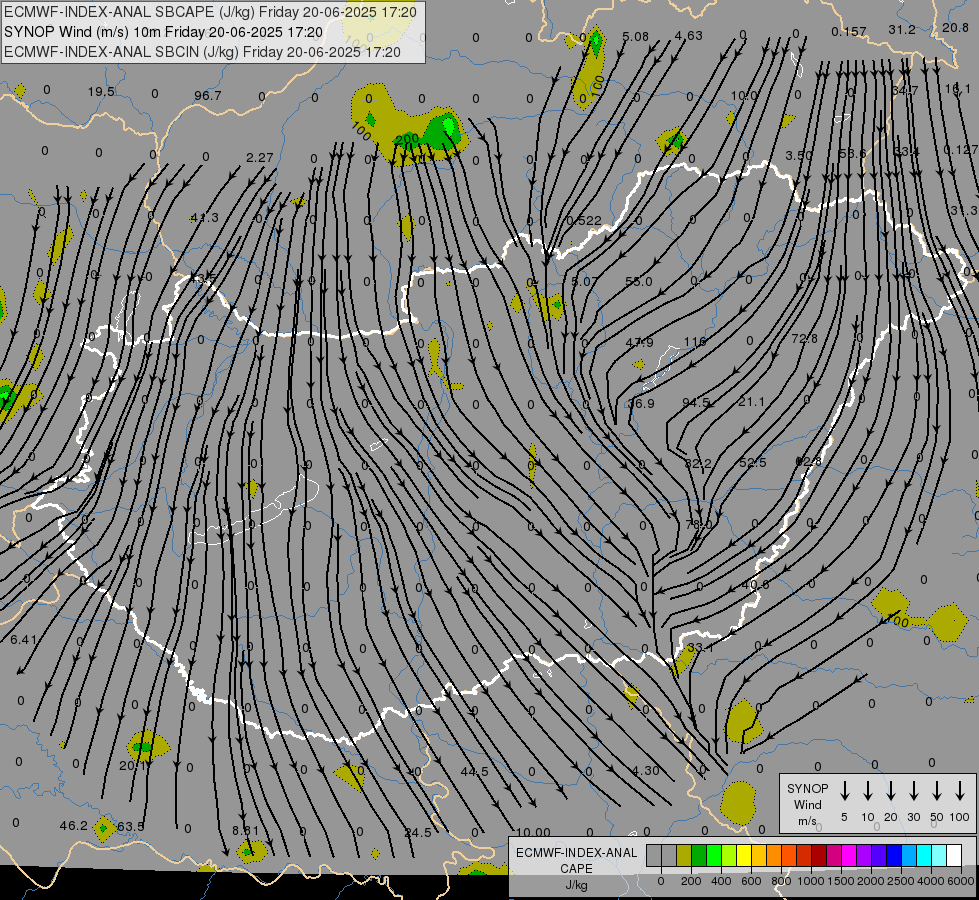The height and width of the screenshot is (900, 979).
Task: Click the 'SYNOP' label in wind legend
Action: pyautogui.click(x=807, y=788)
